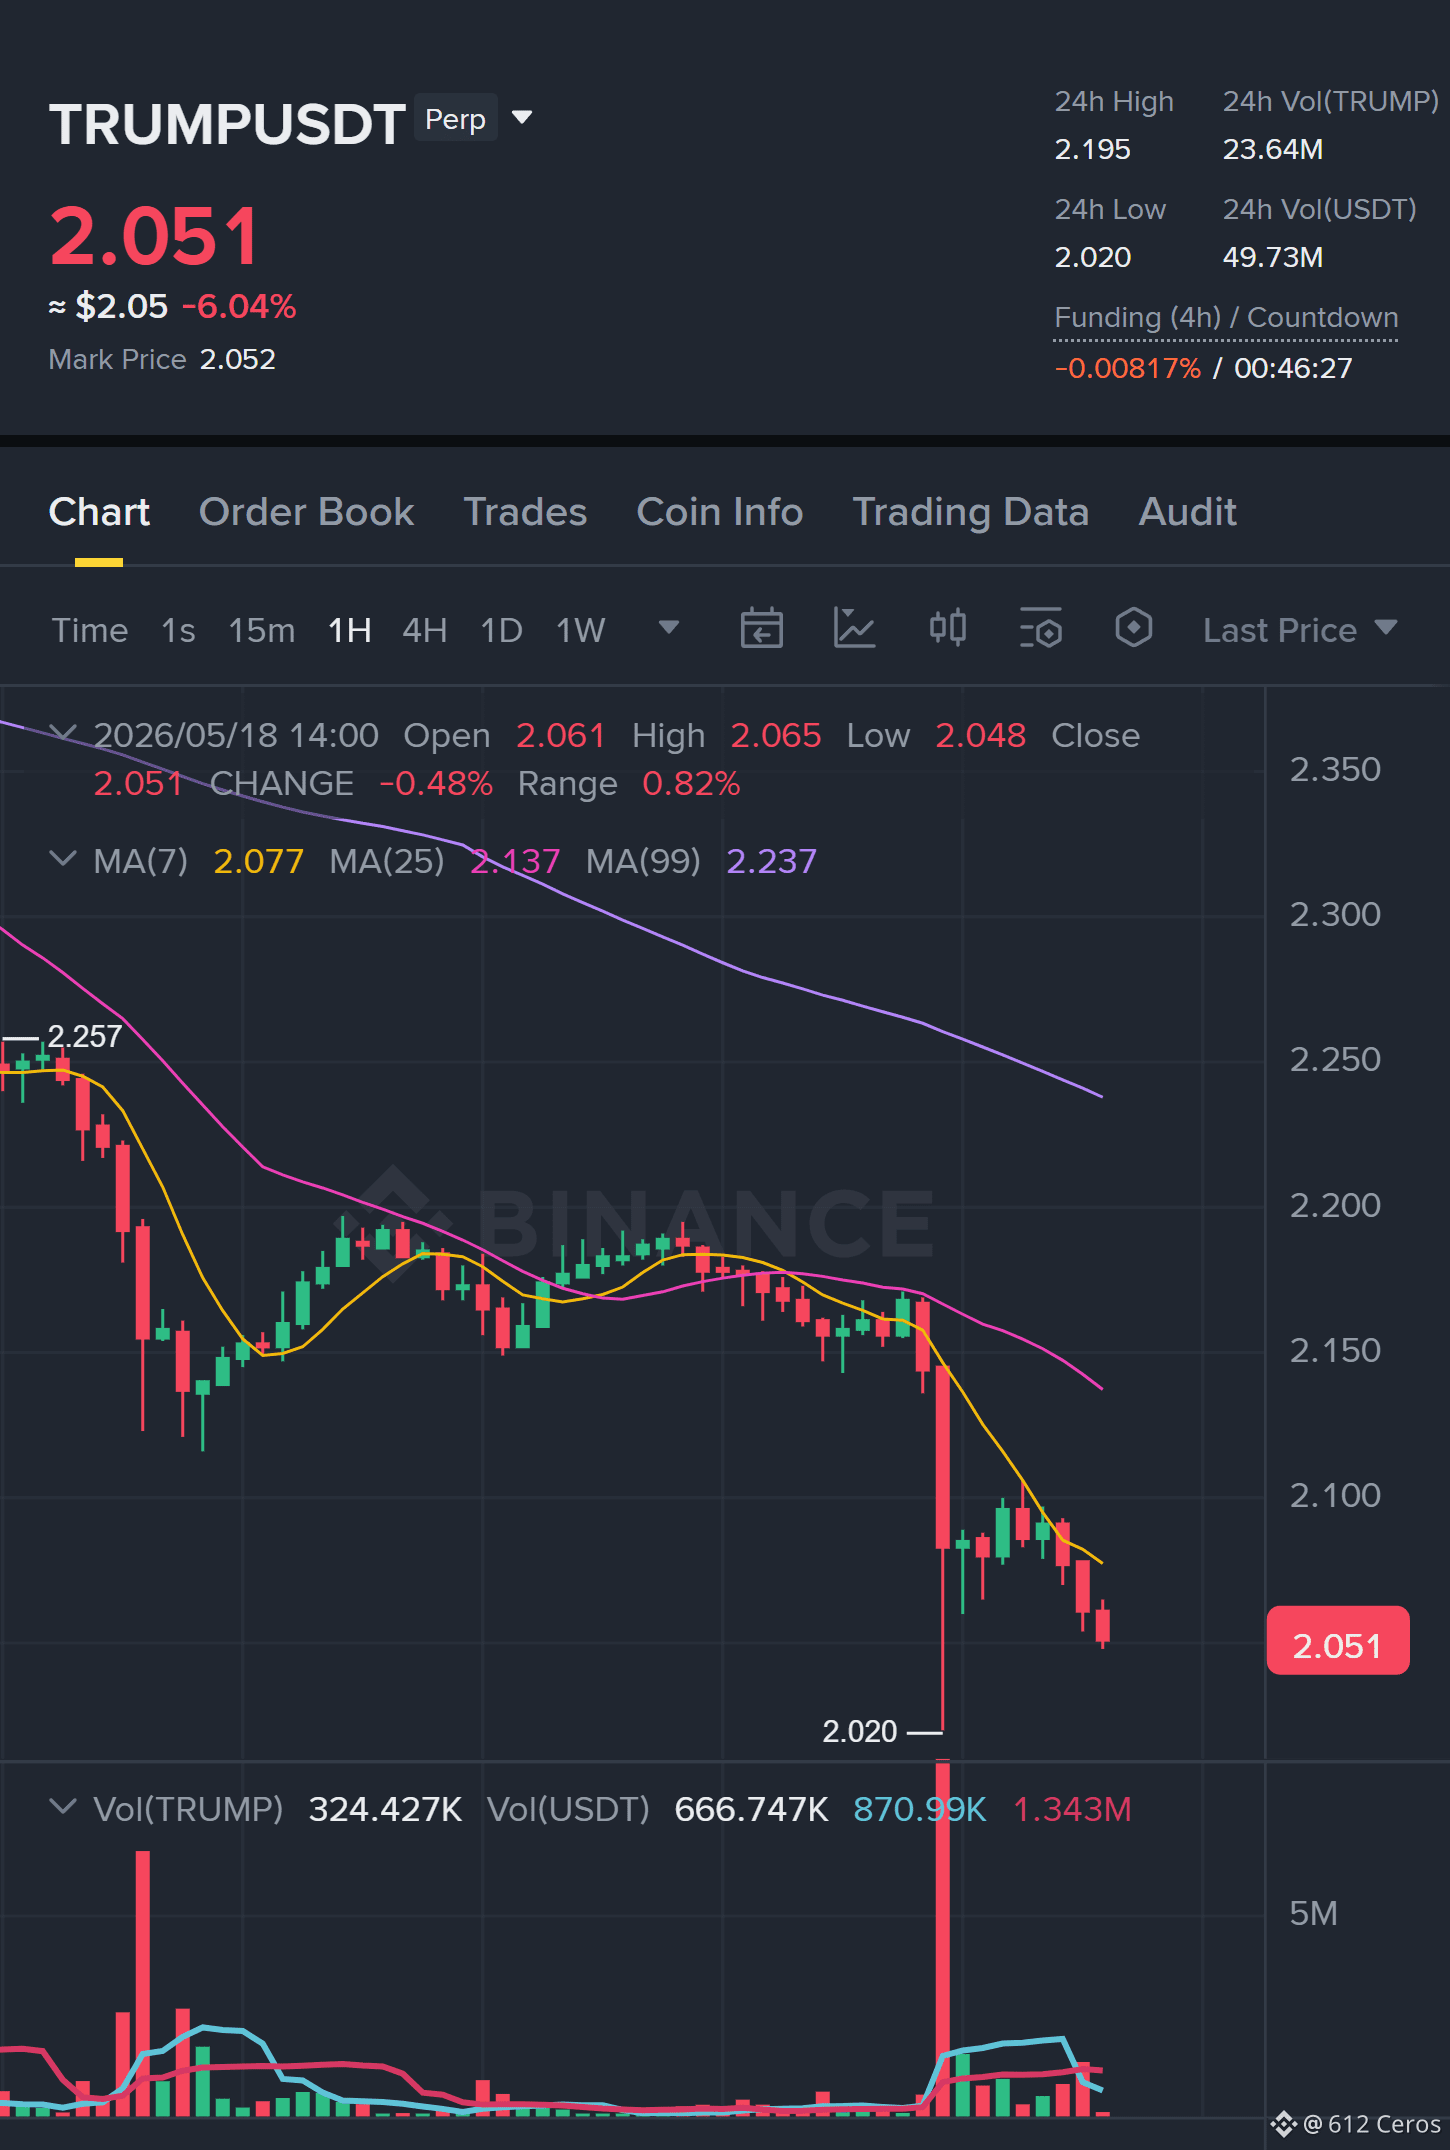Tap the Binance watermark logo at bottom
The height and width of the screenshot is (2150, 1450).
click(x=1284, y=2123)
